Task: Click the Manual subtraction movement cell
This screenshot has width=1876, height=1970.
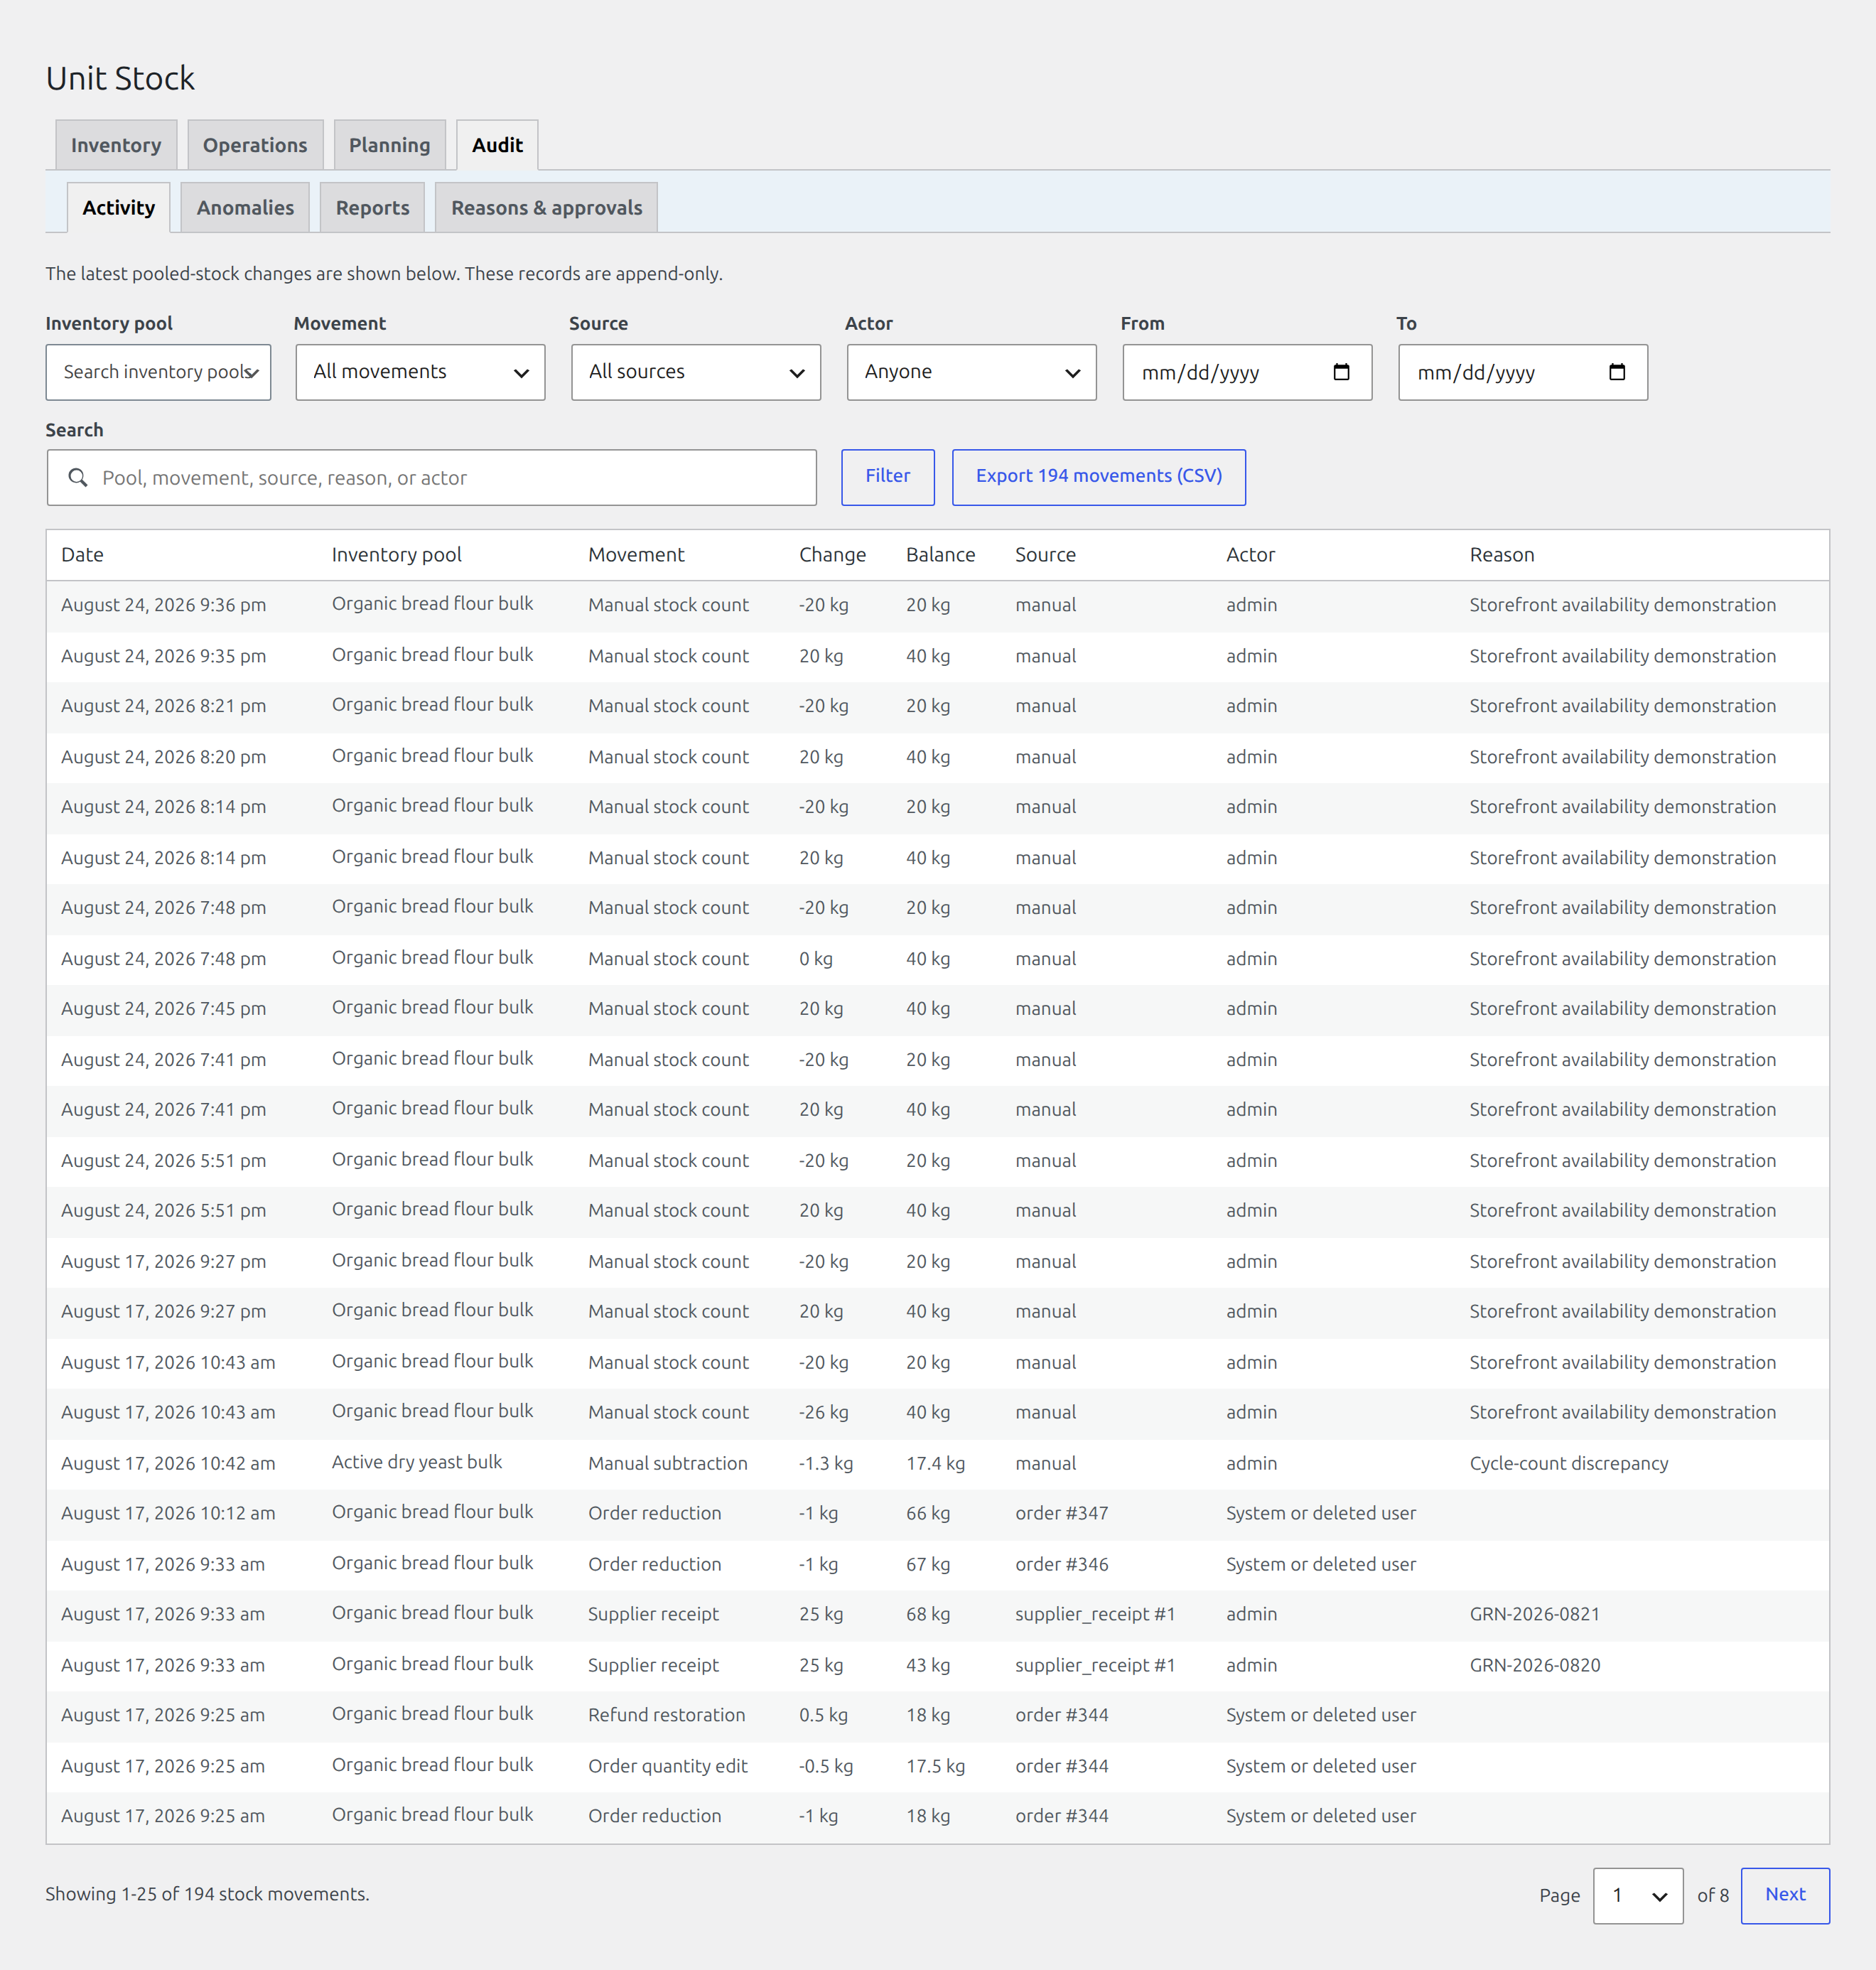Action: click(x=667, y=1463)
